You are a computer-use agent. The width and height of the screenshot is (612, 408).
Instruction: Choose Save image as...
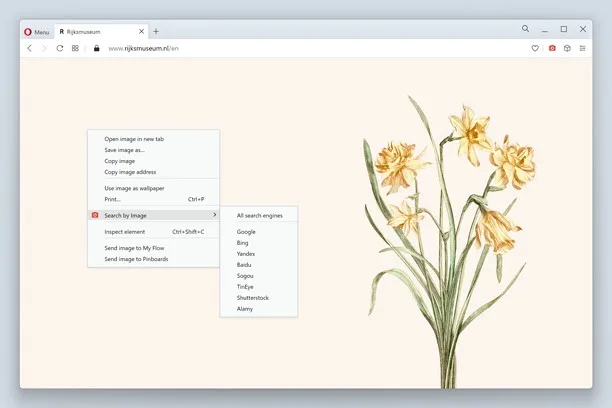tap(153, 150)
